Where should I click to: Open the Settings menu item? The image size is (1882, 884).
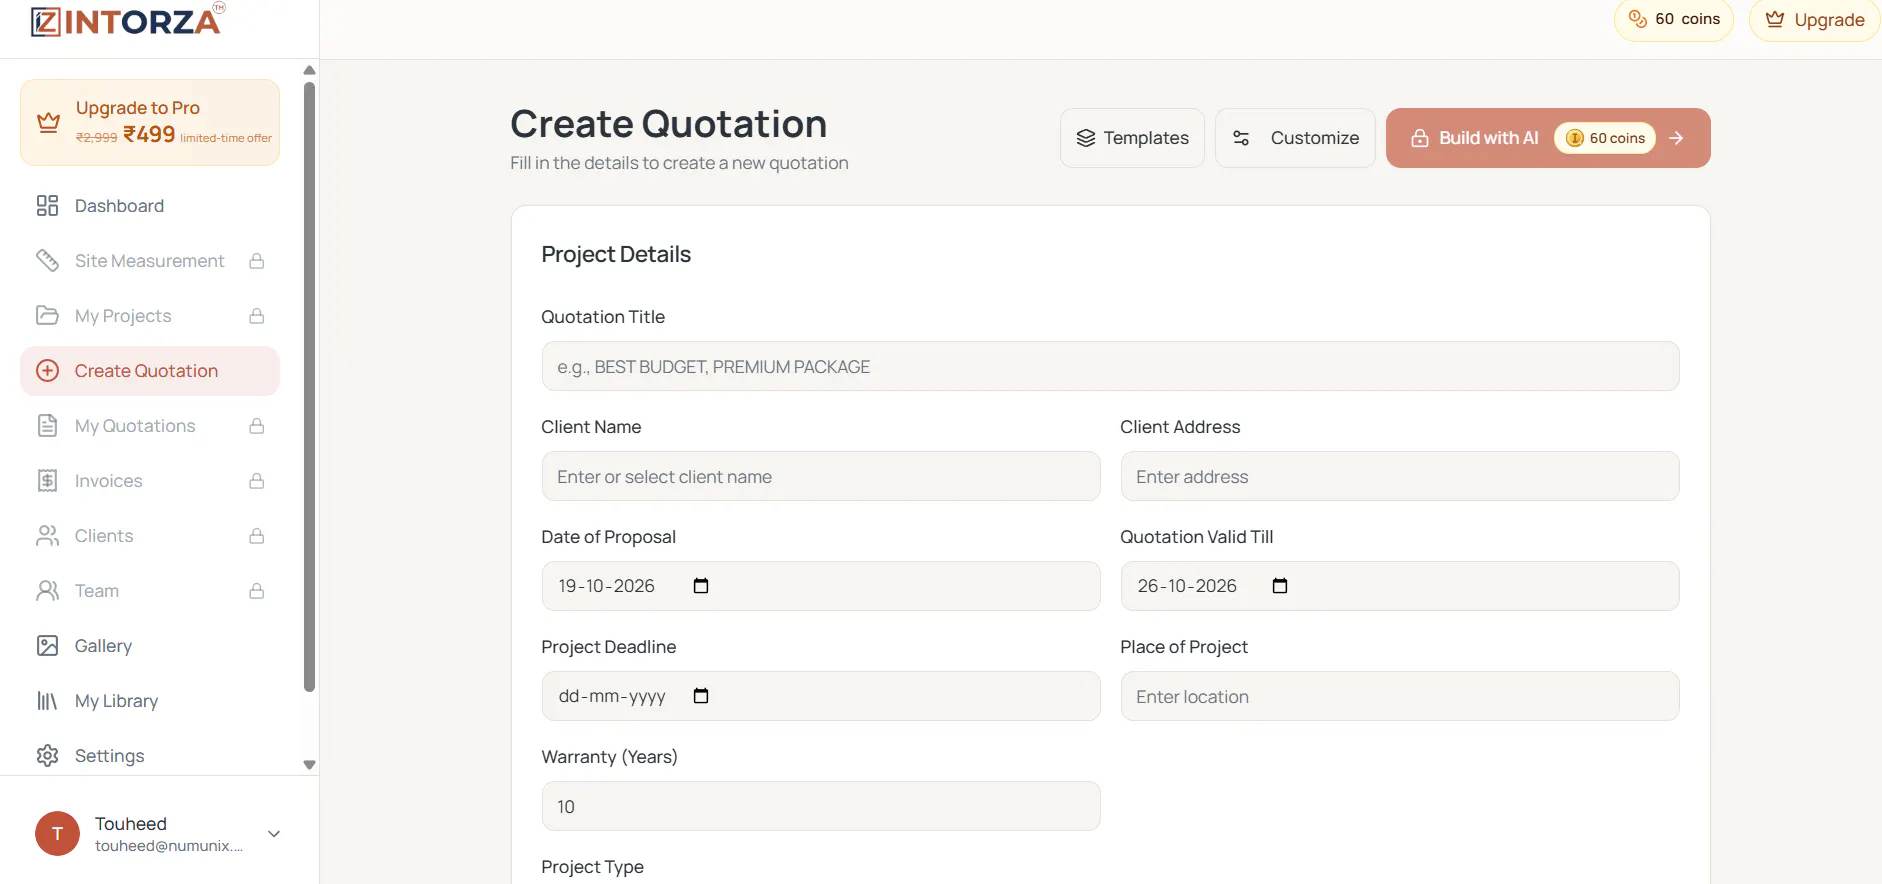pyautogui.click(x=150, y=756)
